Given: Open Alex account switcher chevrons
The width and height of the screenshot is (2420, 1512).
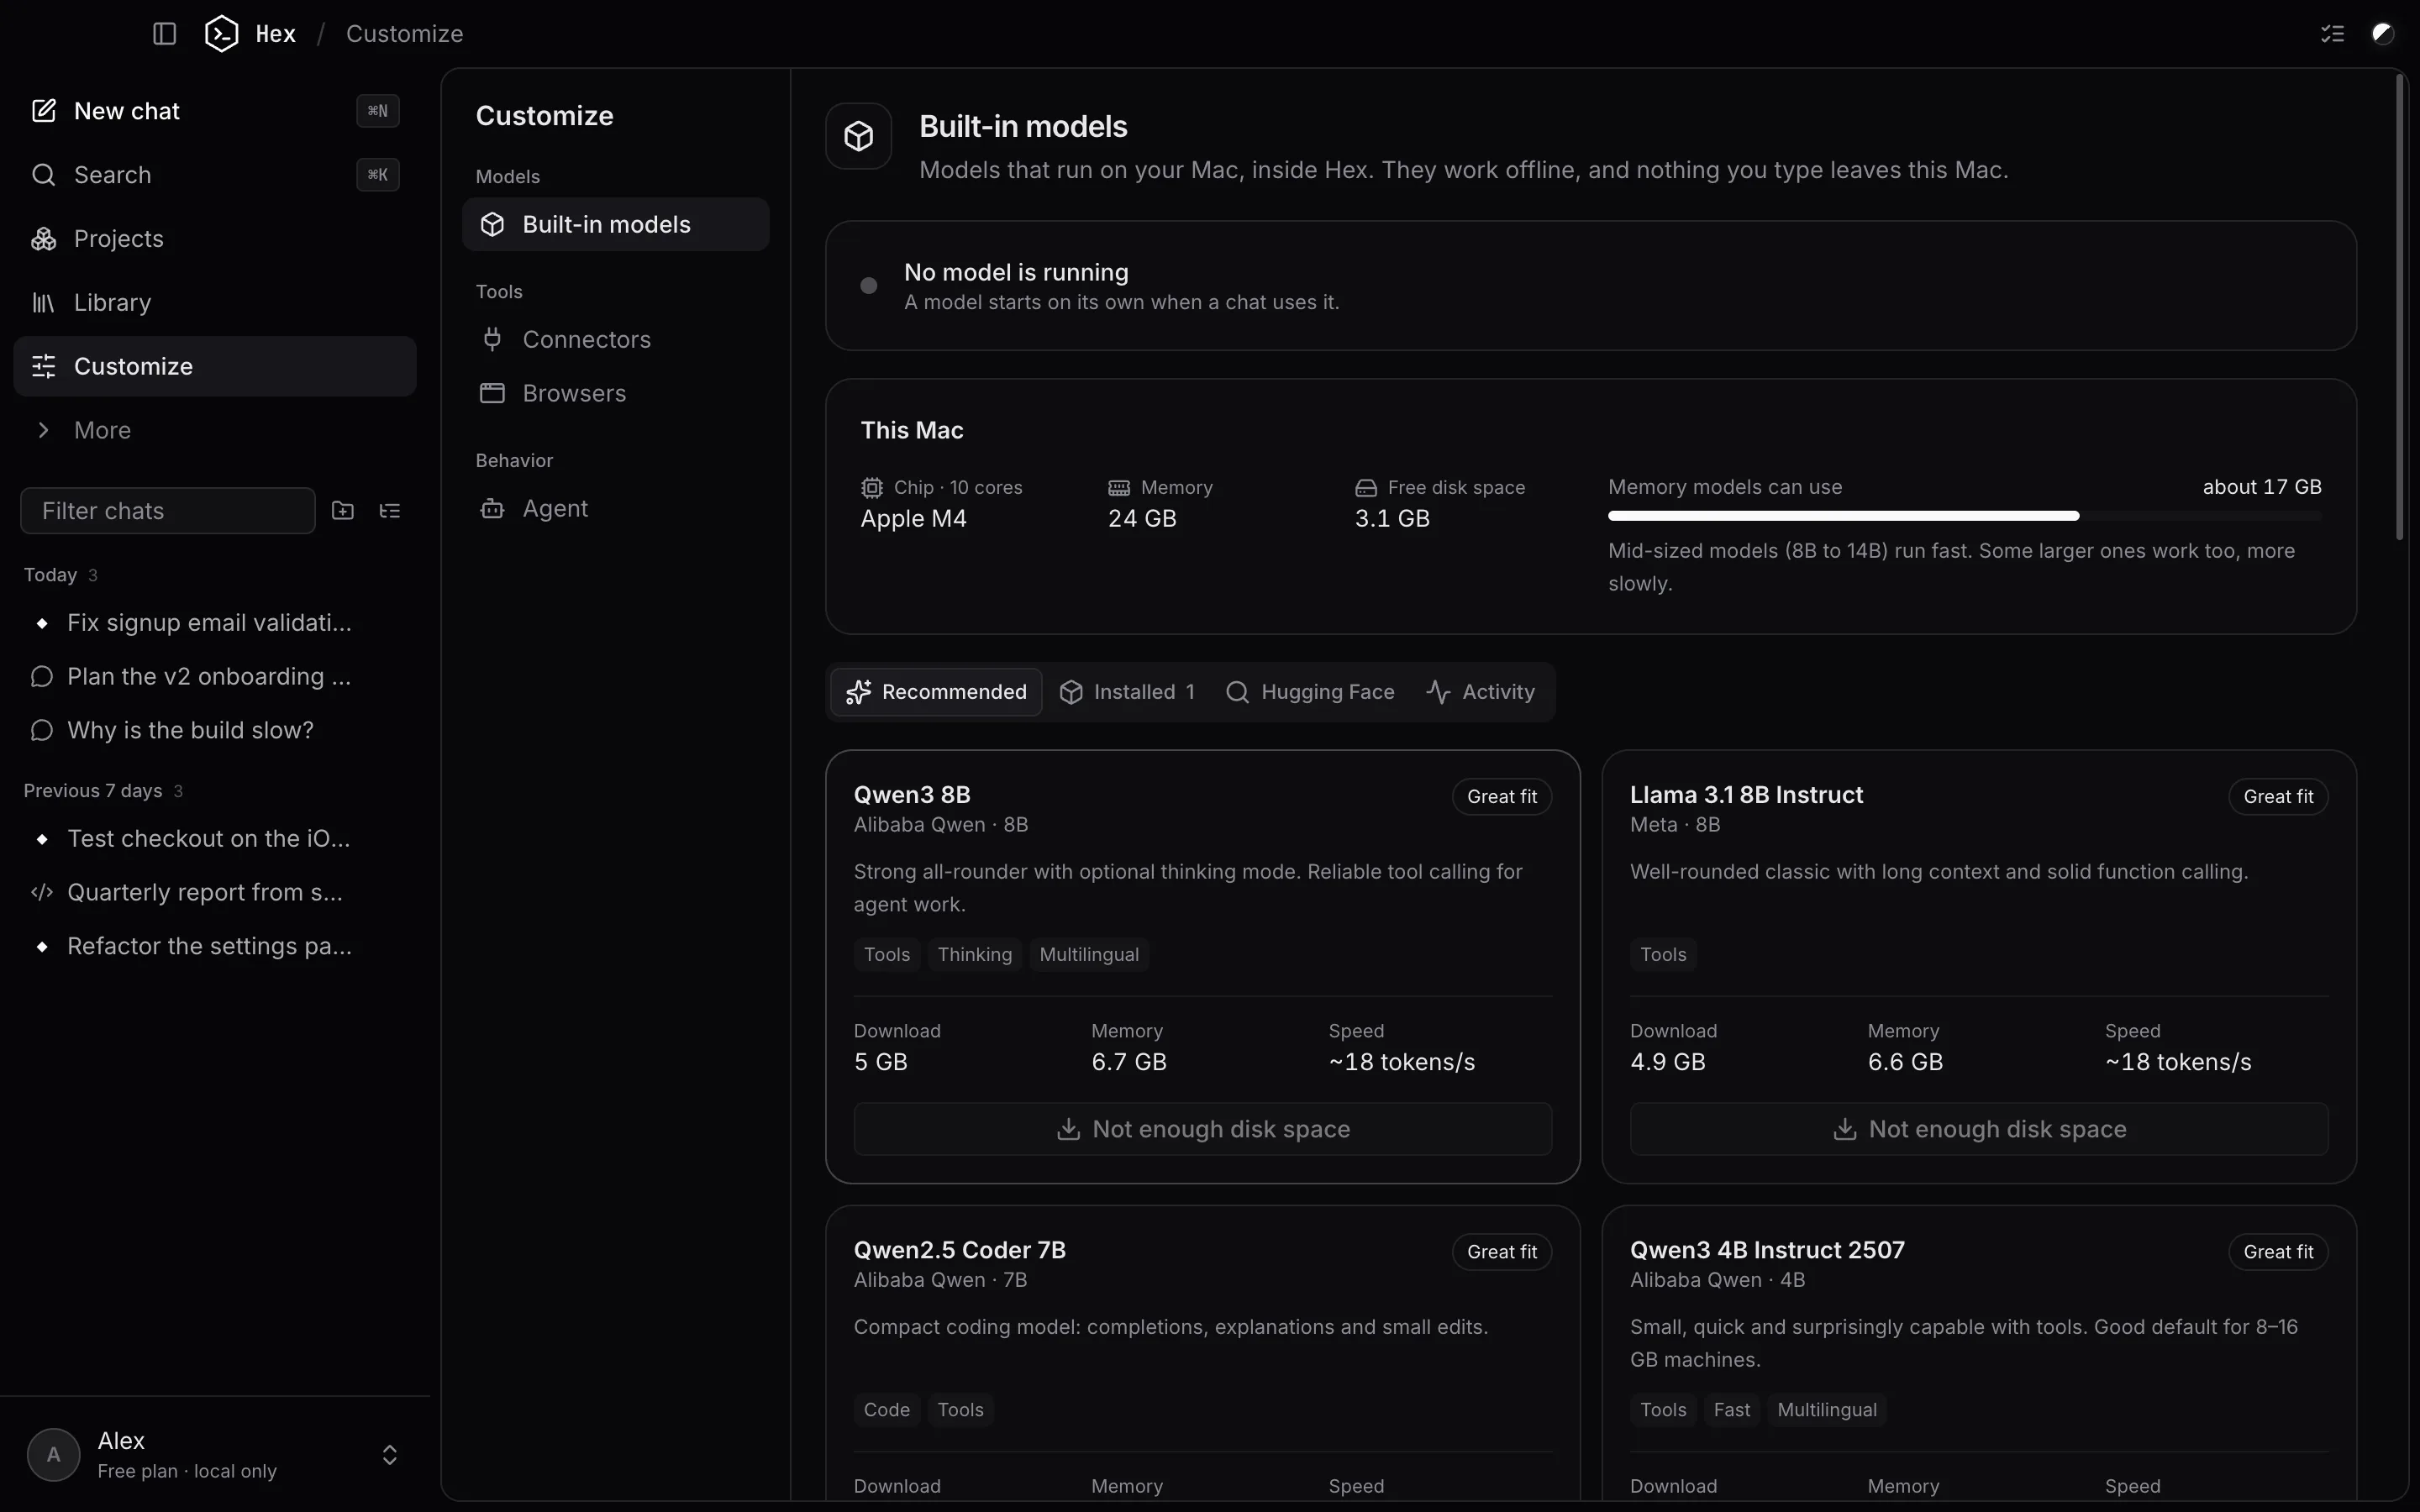Looking at the screenshot, I should tap(390, 1455).
